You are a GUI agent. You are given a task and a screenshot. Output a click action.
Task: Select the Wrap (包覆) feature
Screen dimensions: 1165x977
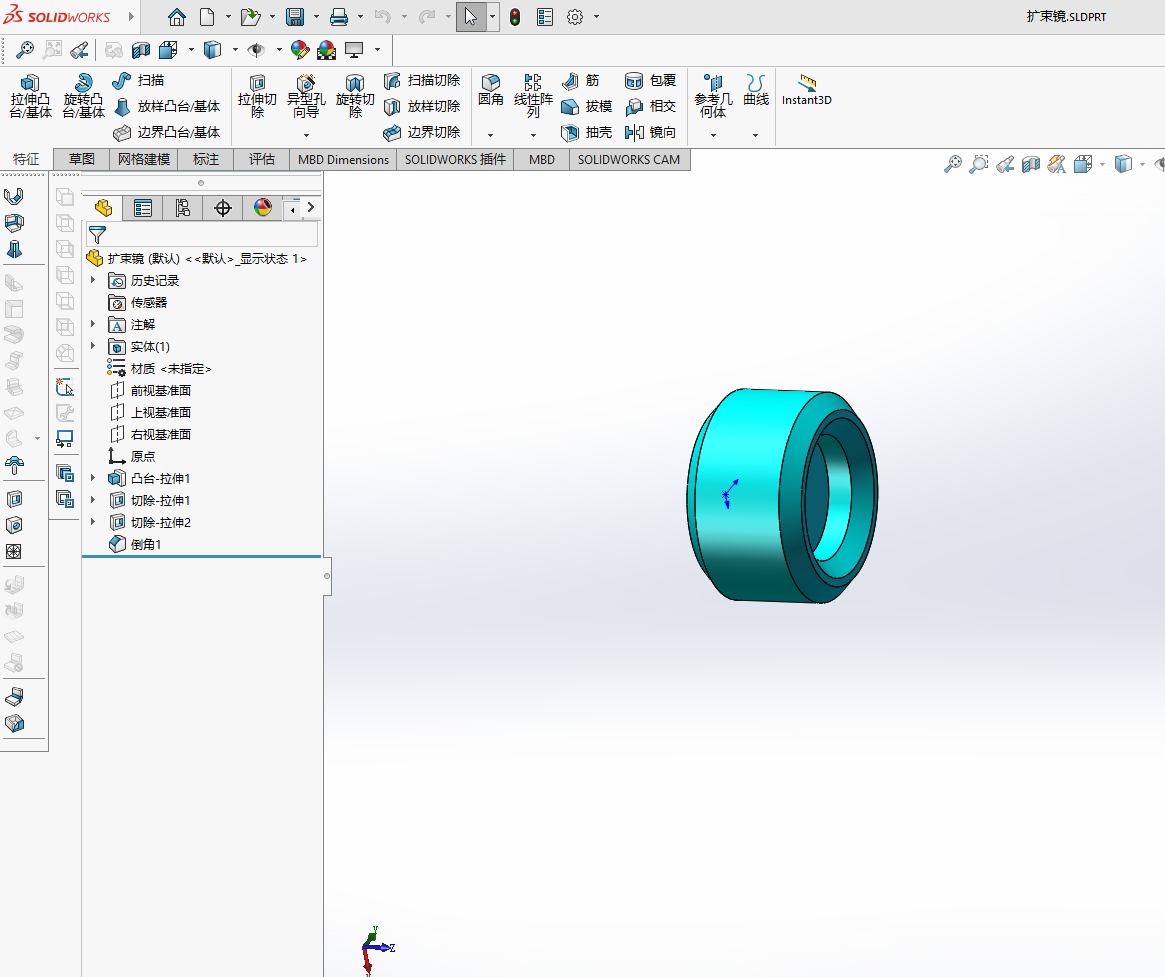[650, 80]
